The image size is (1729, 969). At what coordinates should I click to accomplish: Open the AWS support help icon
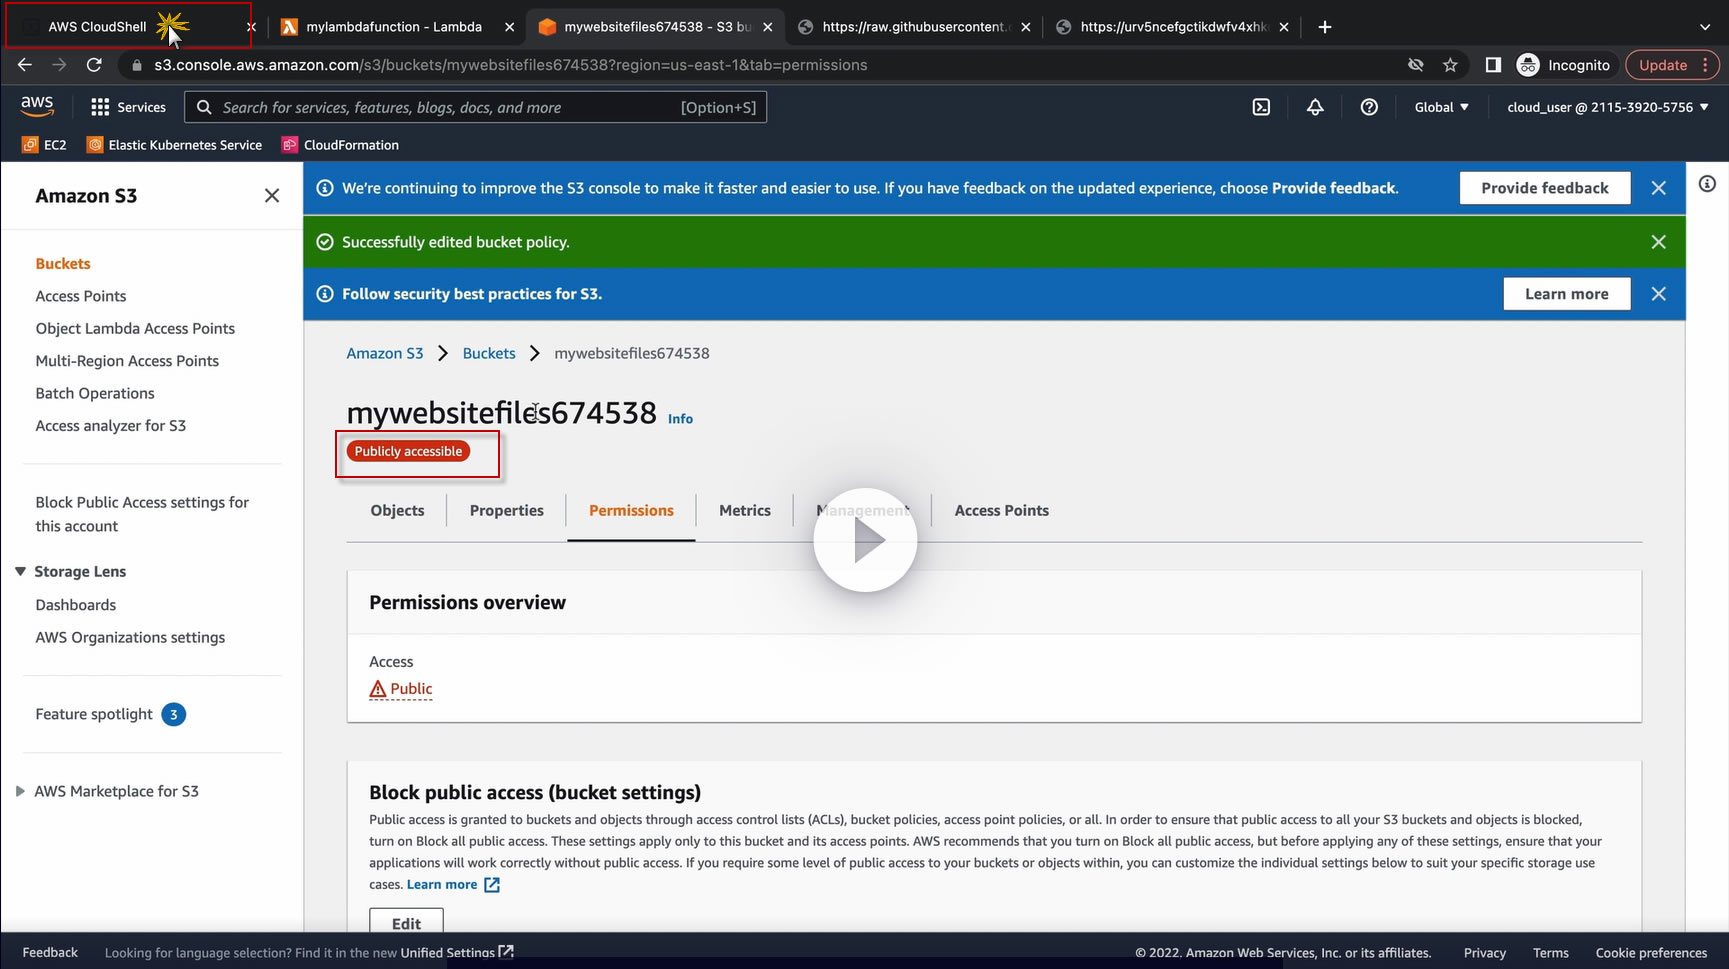point(1369,107)
